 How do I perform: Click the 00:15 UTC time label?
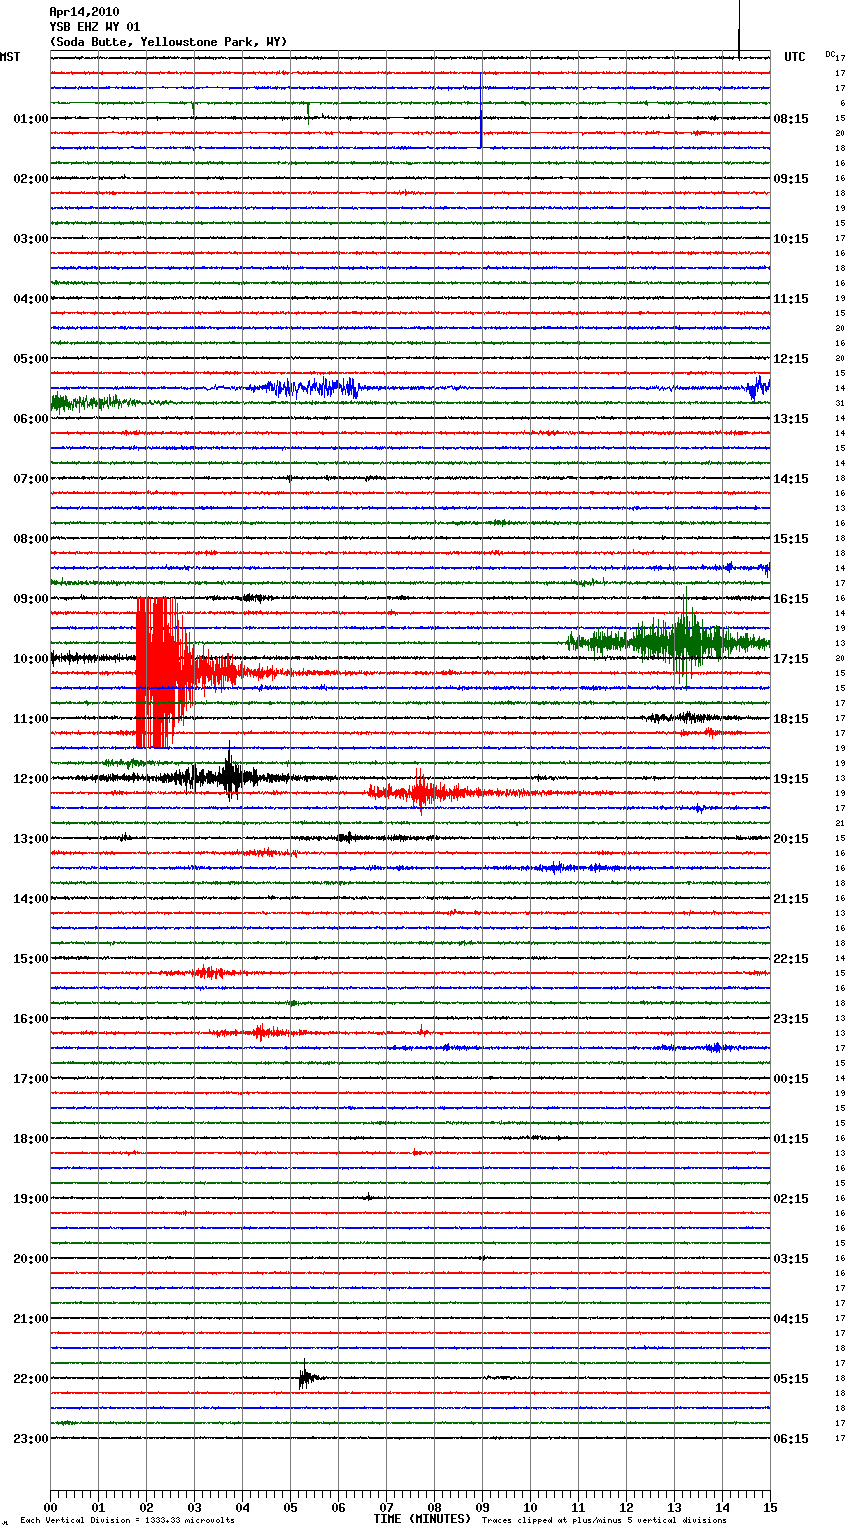point(791,1079)
